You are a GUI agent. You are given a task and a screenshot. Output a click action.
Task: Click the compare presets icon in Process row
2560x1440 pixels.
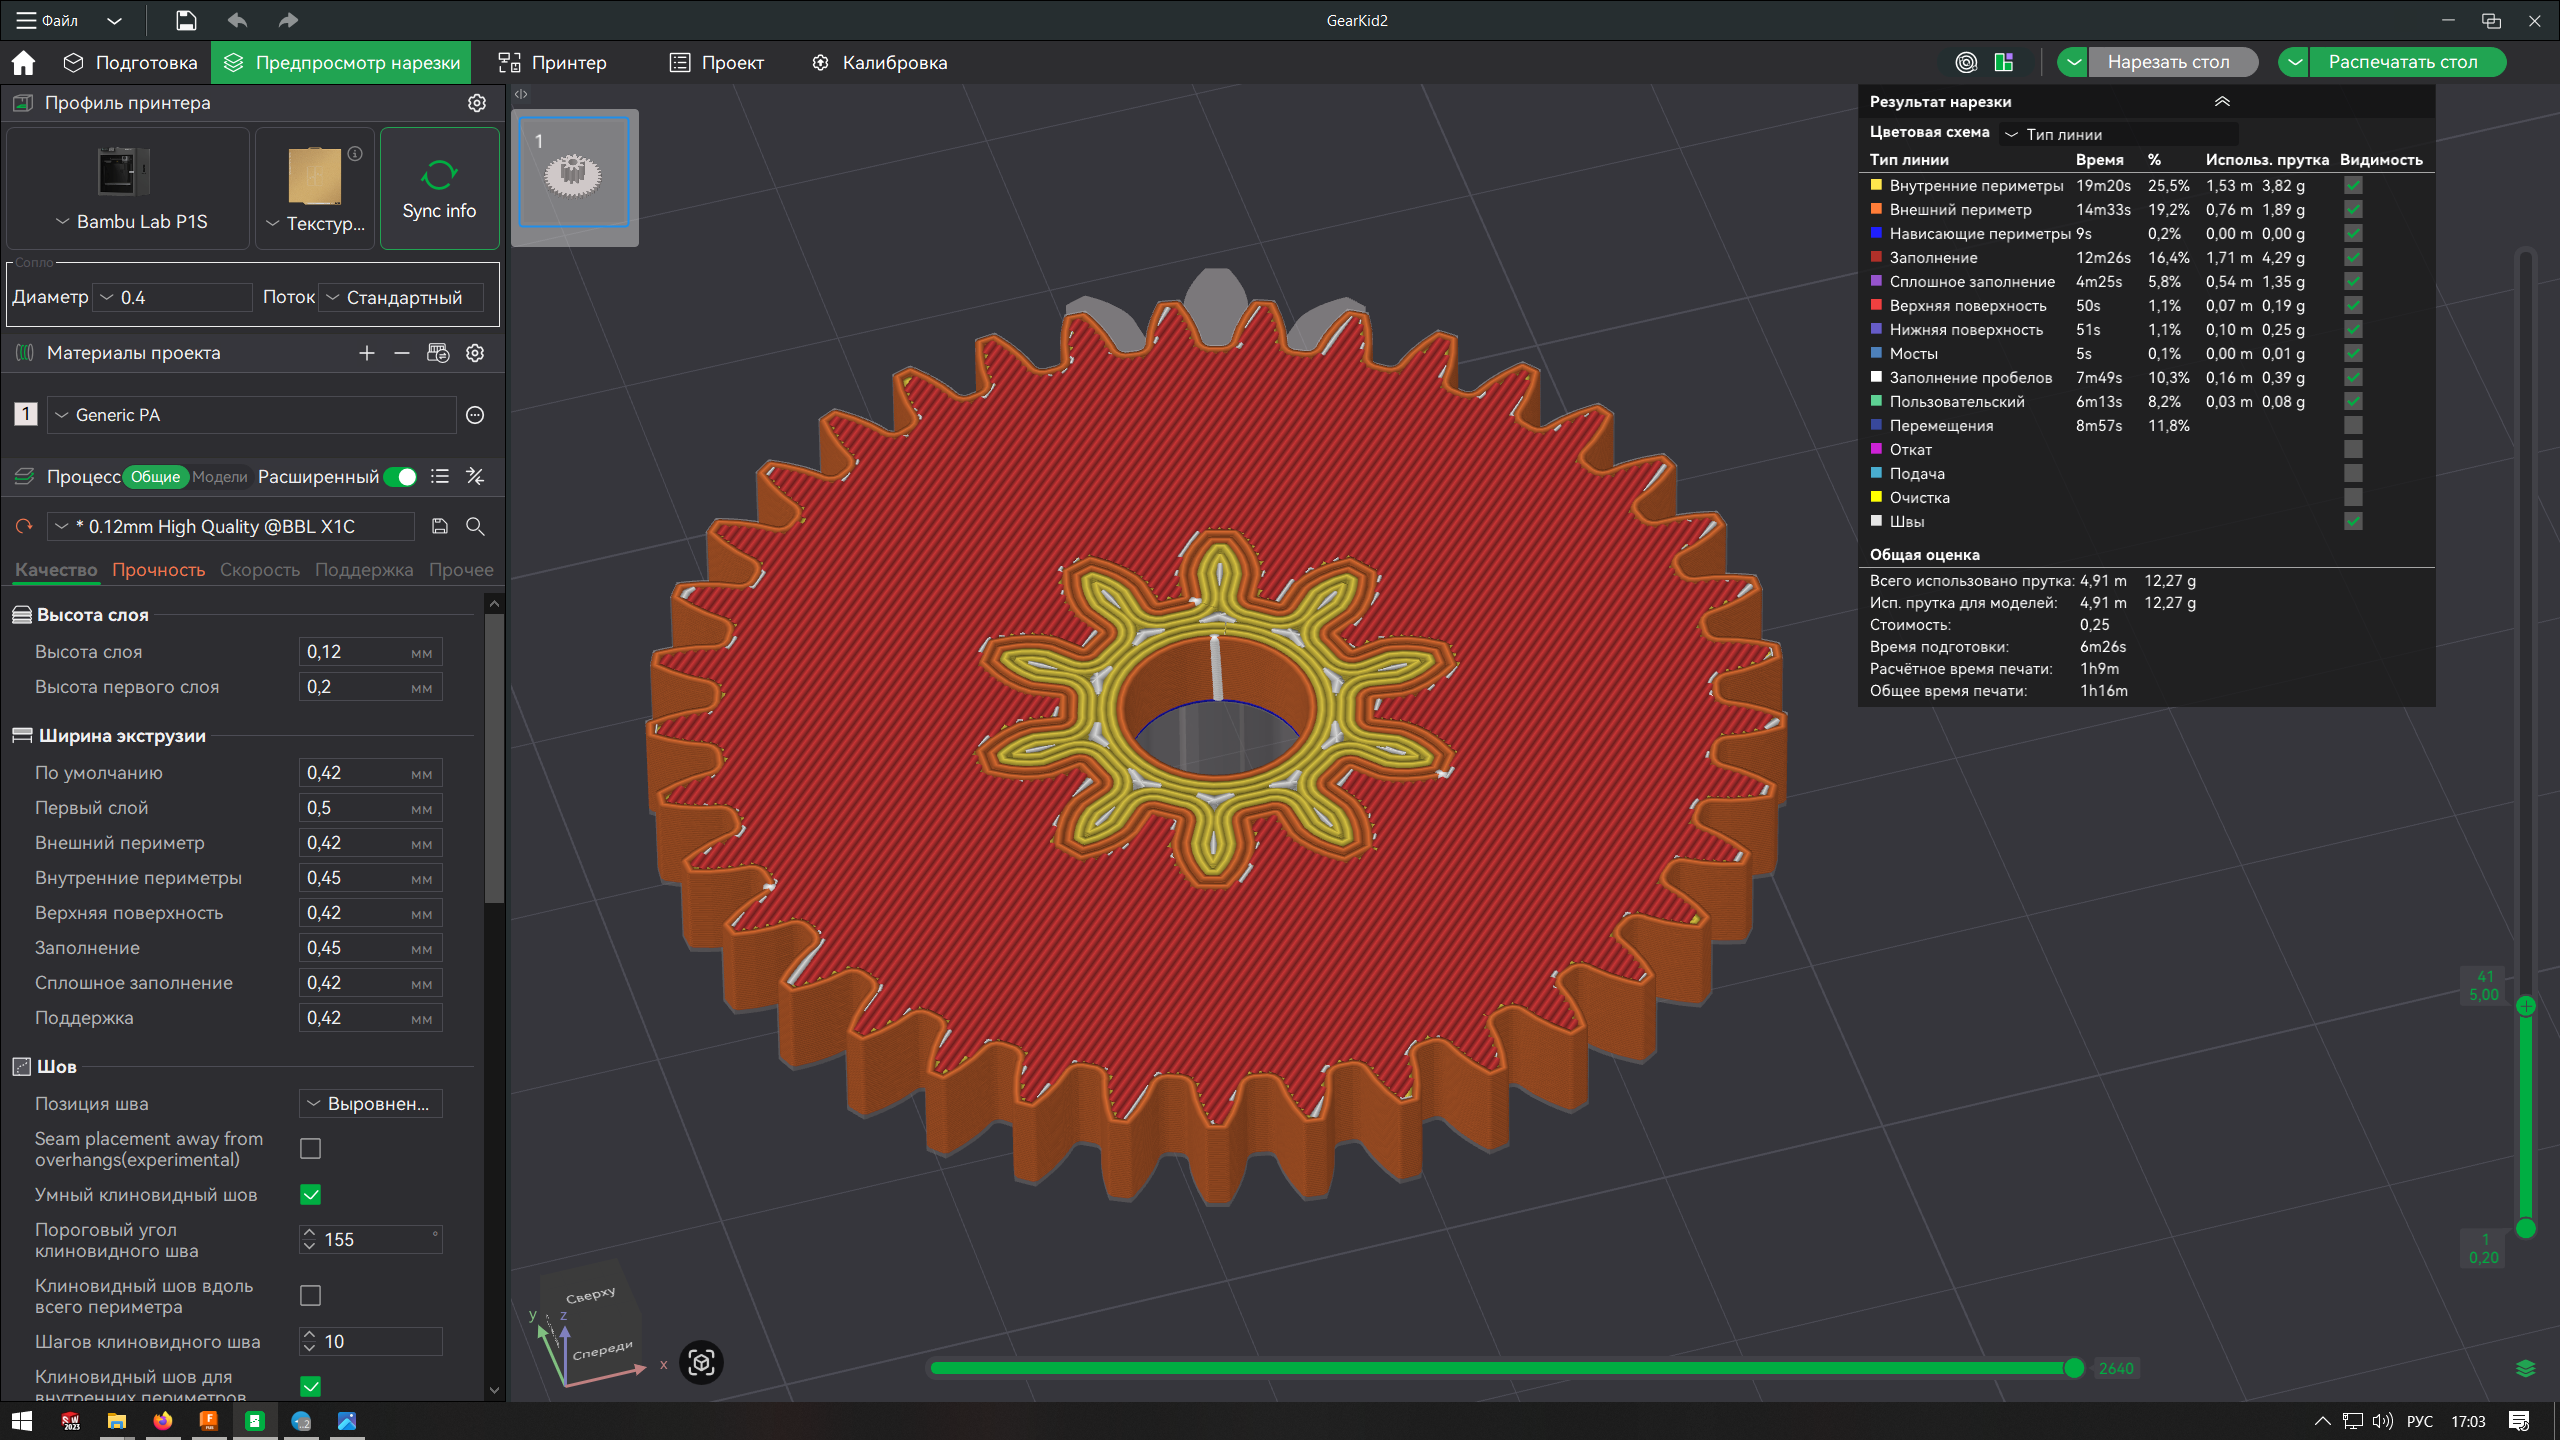[x=475, y=477]
